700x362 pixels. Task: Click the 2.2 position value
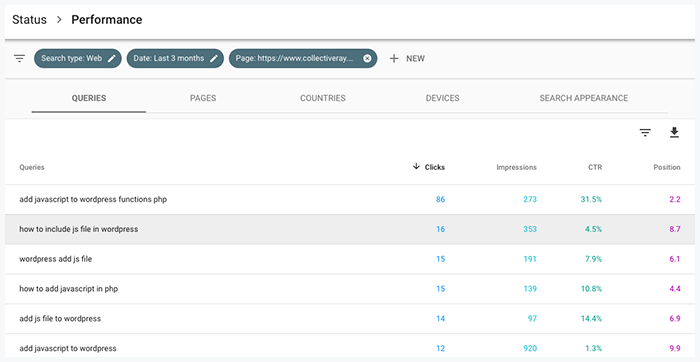coord(675,200)
